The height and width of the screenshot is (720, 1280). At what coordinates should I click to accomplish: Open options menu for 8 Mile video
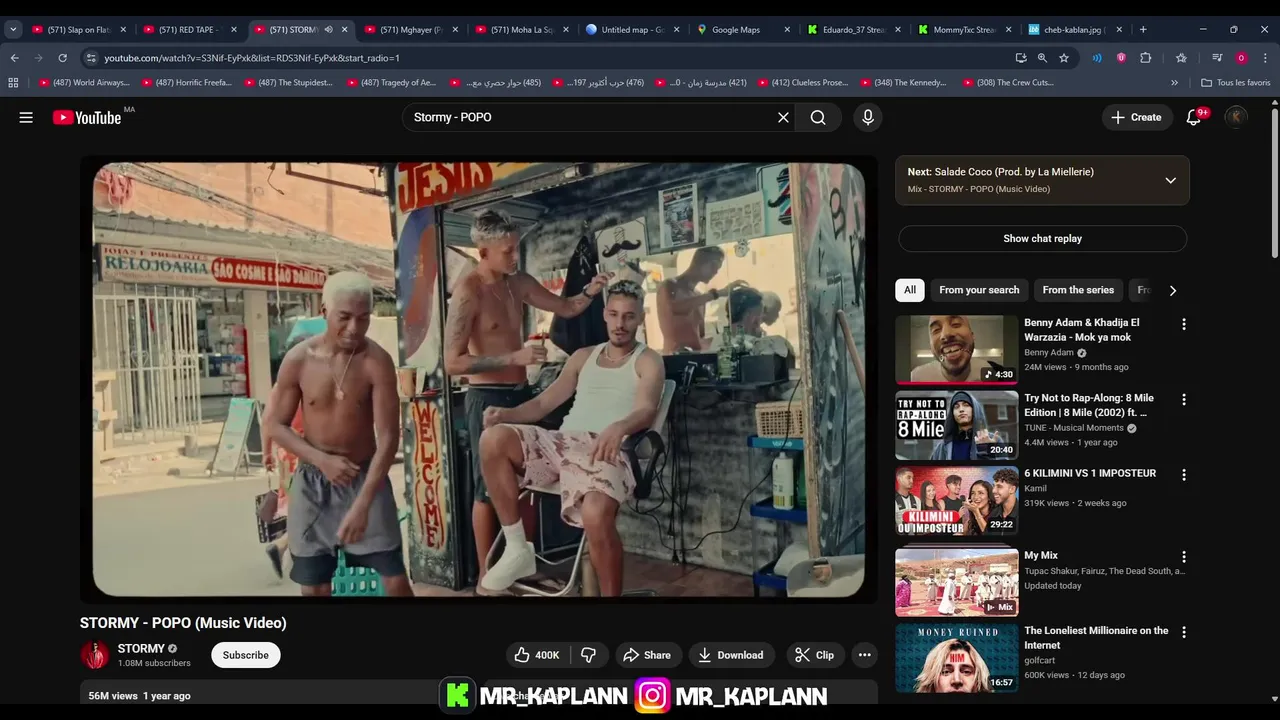[x=1184, y=399]
